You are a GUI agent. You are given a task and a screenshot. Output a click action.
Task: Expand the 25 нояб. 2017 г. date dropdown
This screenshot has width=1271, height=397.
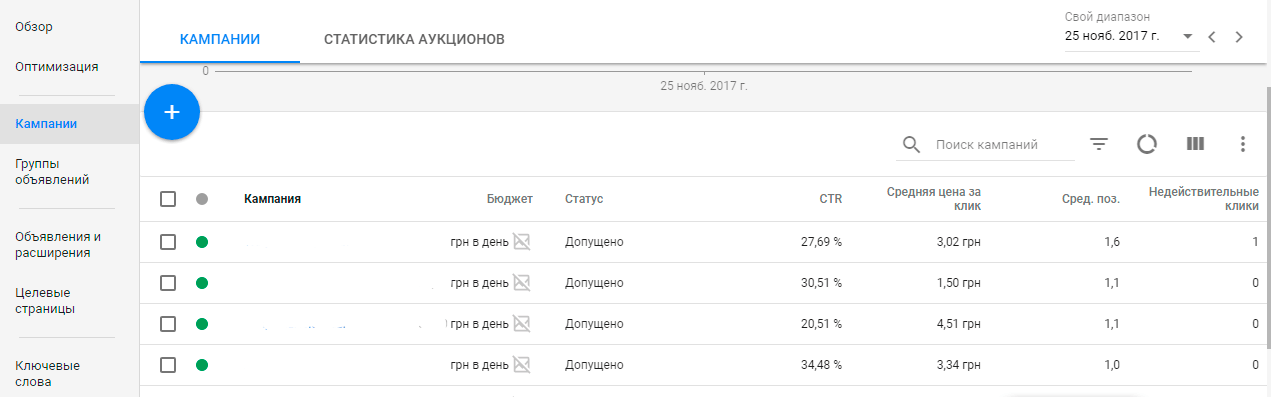pyautogui.click(x=1130, y=36)
